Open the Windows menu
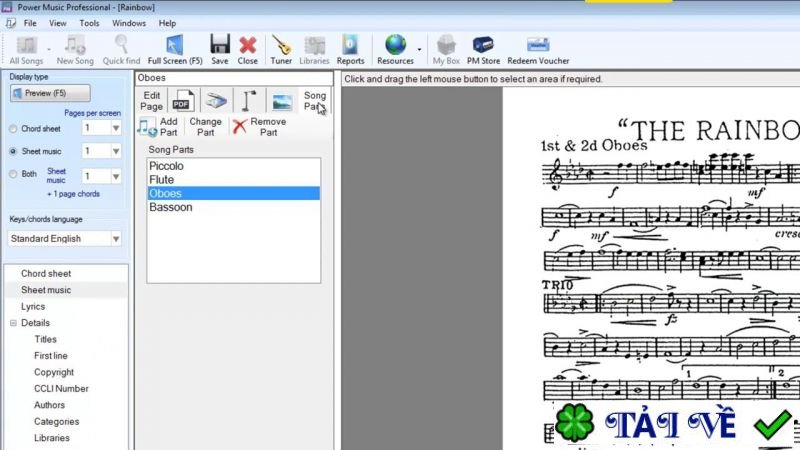 [x=129, y=23]
